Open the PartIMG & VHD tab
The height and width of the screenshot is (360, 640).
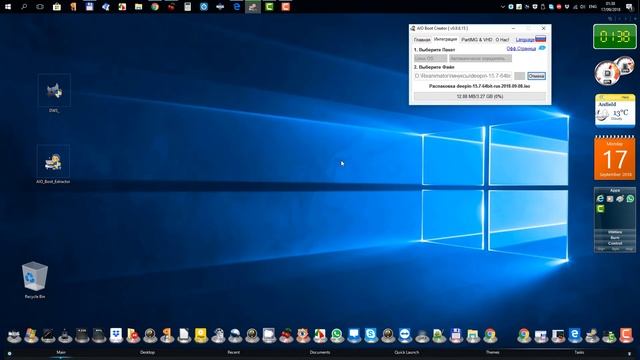(476, 40)
